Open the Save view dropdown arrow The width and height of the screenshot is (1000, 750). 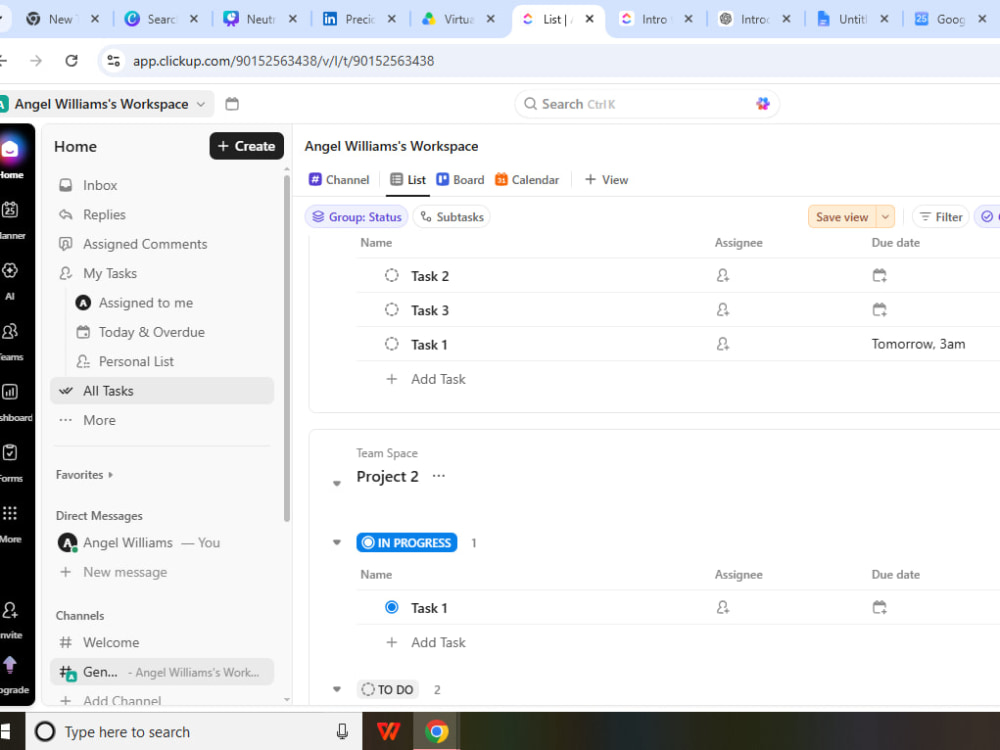pyautogui.click(x=885, y=217)
